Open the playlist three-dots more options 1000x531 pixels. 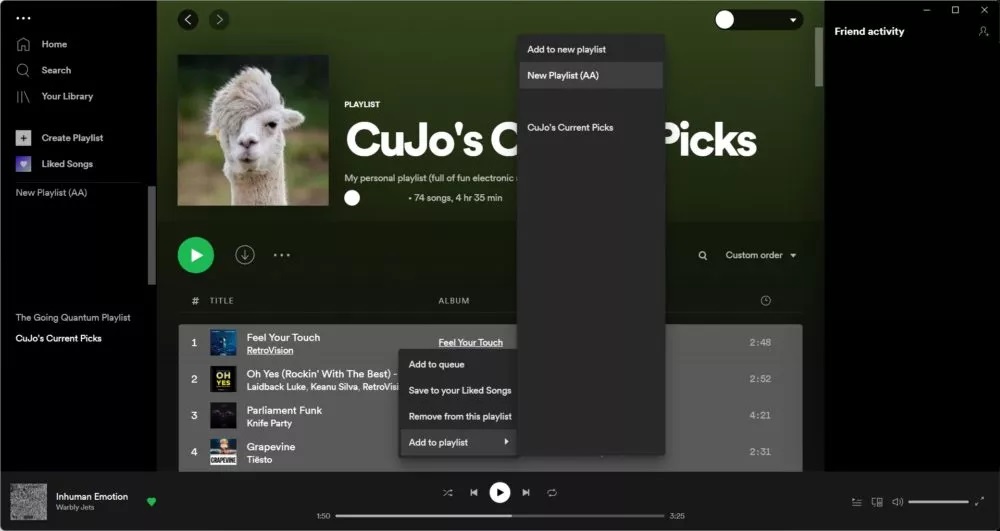282,255
